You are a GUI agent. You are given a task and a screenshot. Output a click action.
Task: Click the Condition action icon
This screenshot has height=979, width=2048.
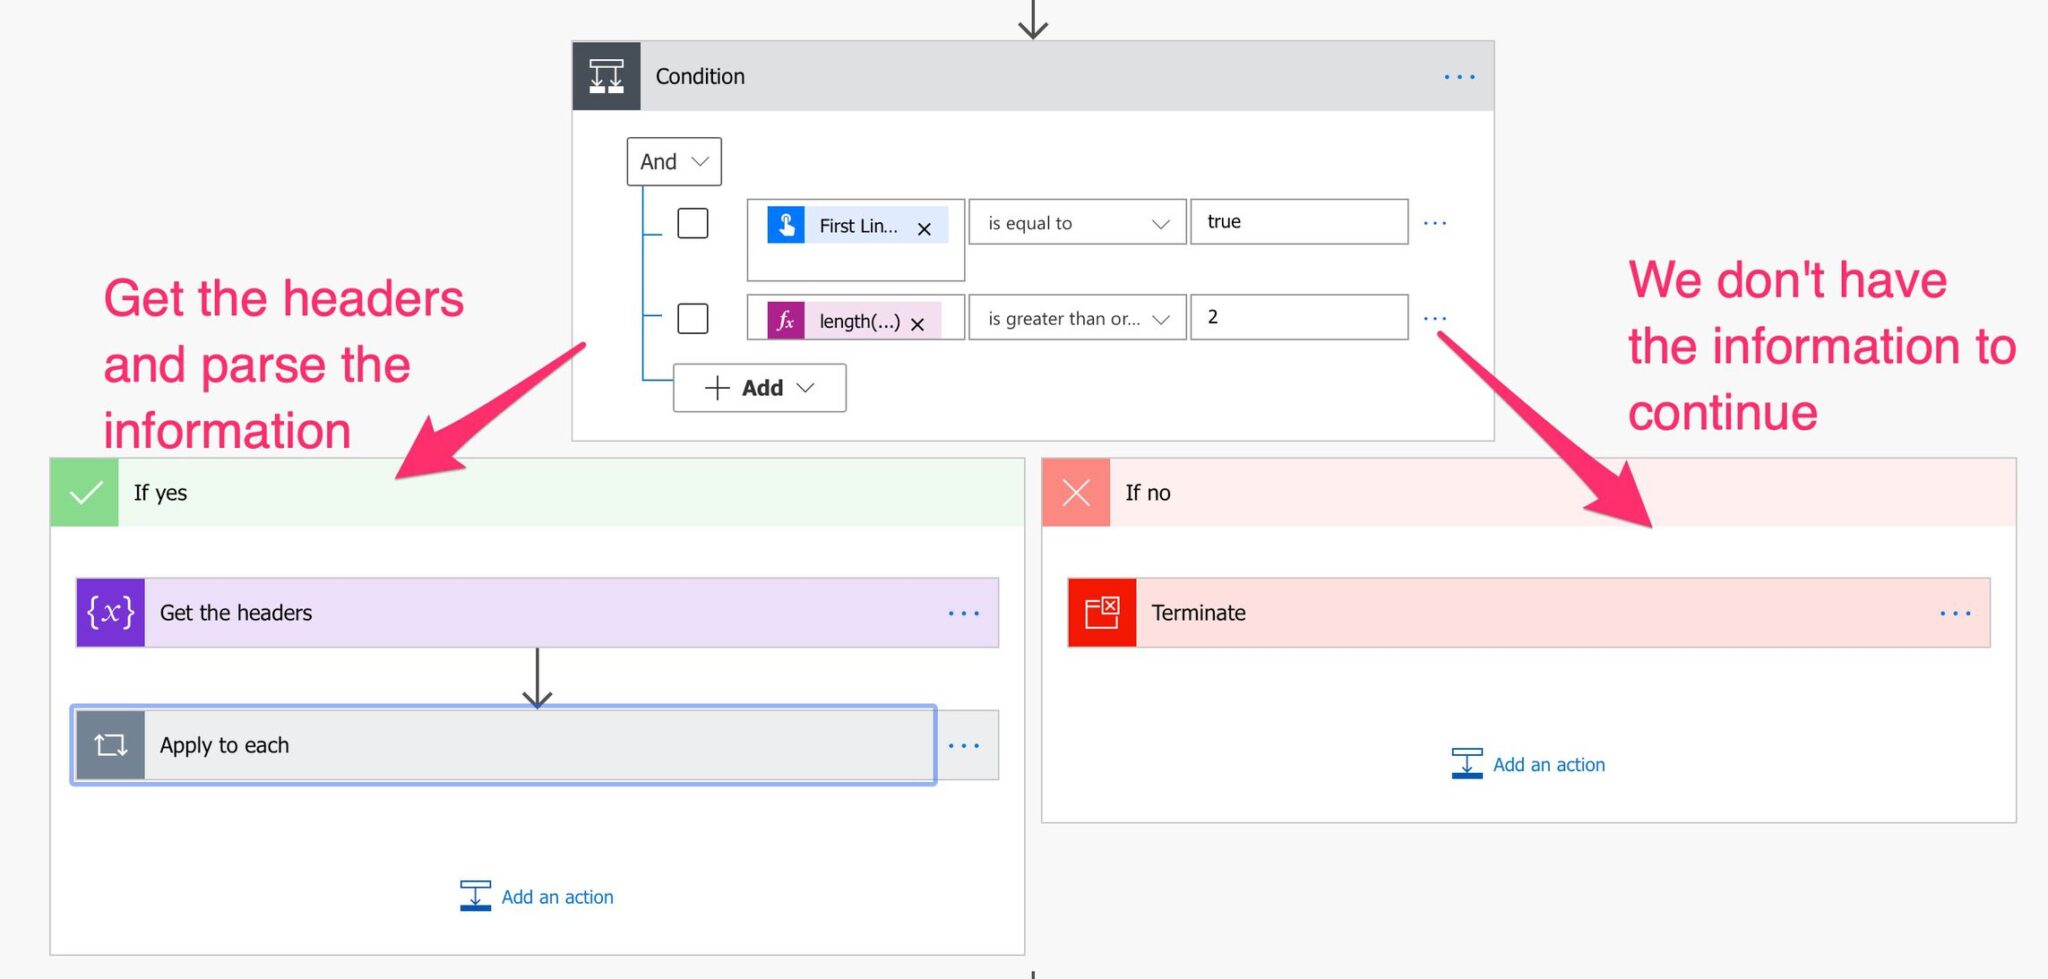(605, 75)
